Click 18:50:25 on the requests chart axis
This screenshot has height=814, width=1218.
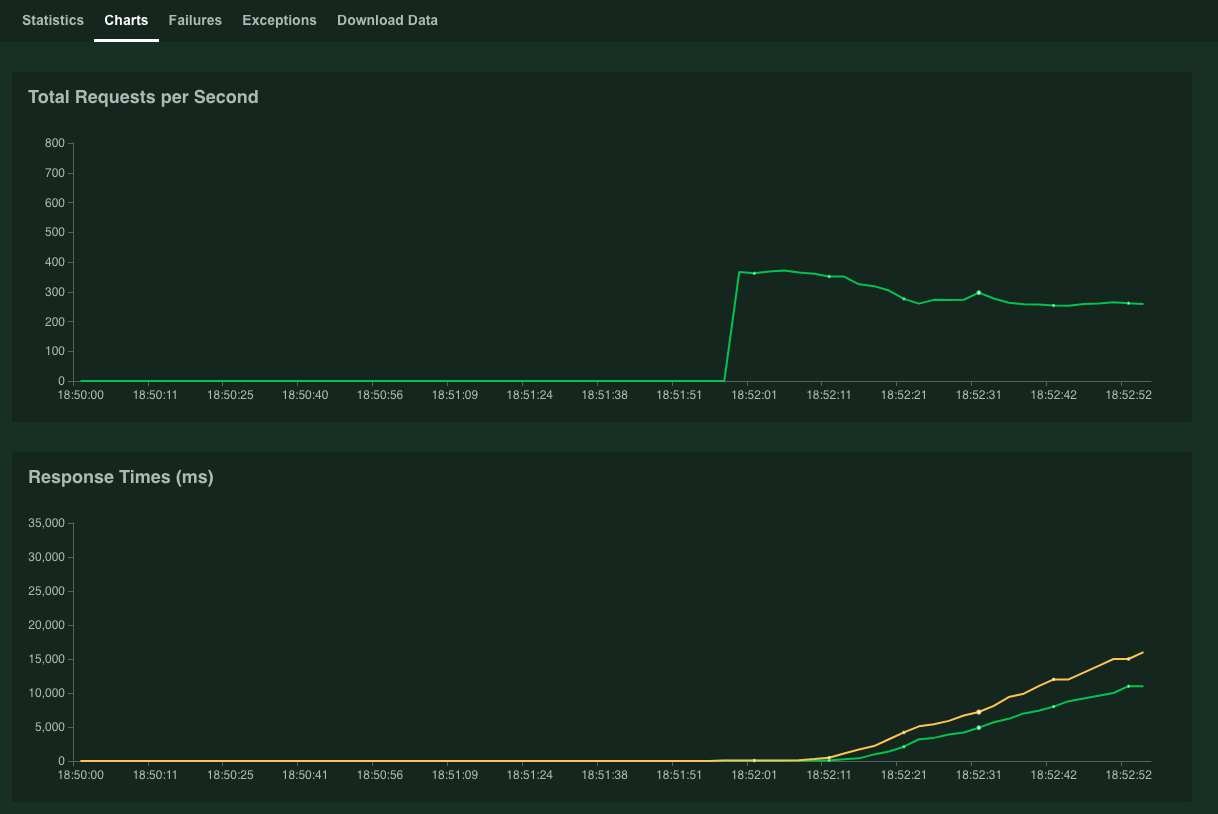(230, 395)
